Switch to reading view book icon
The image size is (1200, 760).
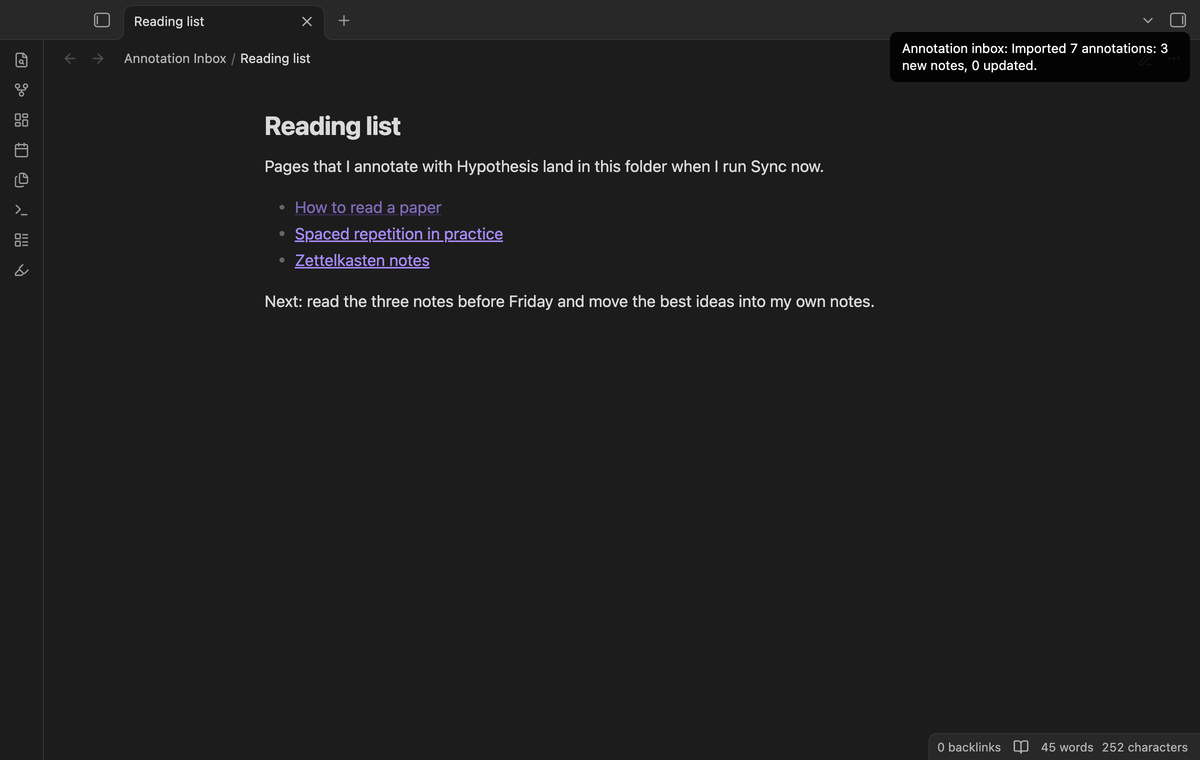point(1021,747)
